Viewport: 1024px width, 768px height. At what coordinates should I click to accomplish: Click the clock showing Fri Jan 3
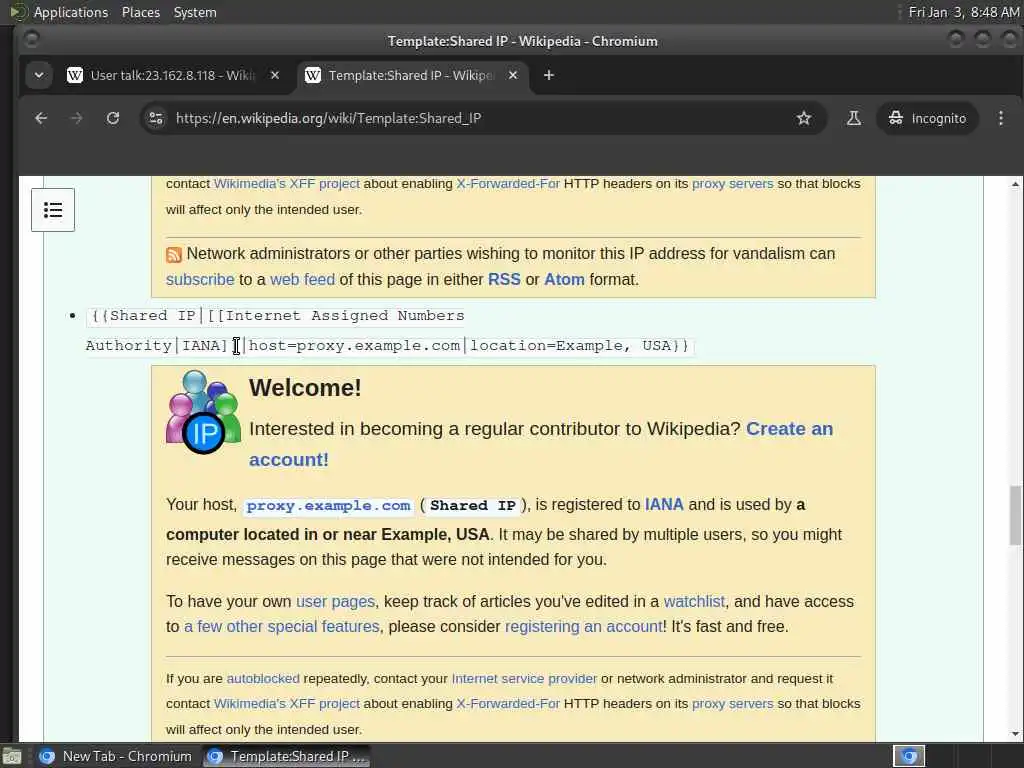click(x=963, y=12)
